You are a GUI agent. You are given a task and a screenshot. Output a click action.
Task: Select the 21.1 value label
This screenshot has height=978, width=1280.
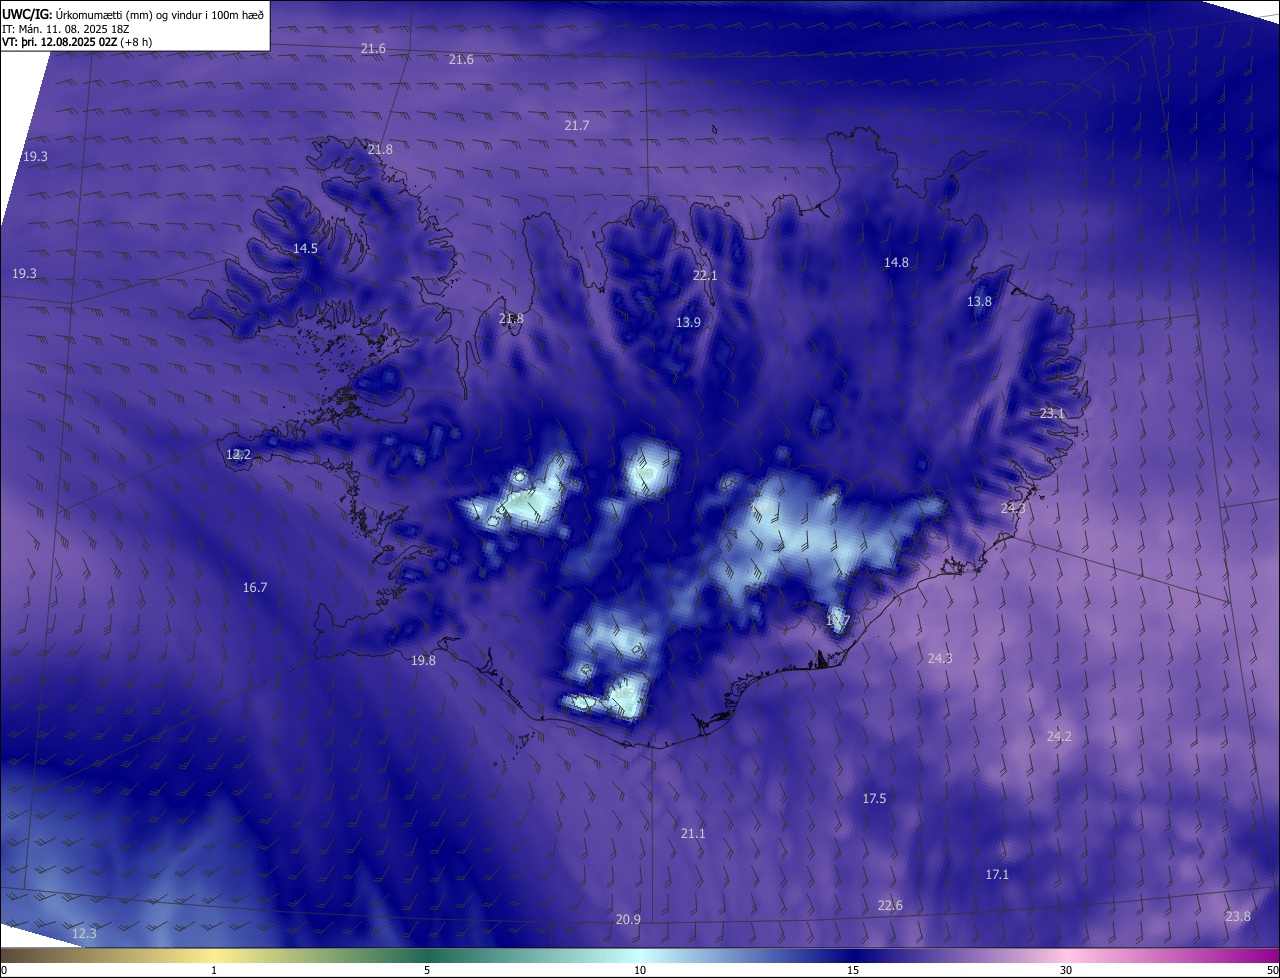[x=693, y=834]
